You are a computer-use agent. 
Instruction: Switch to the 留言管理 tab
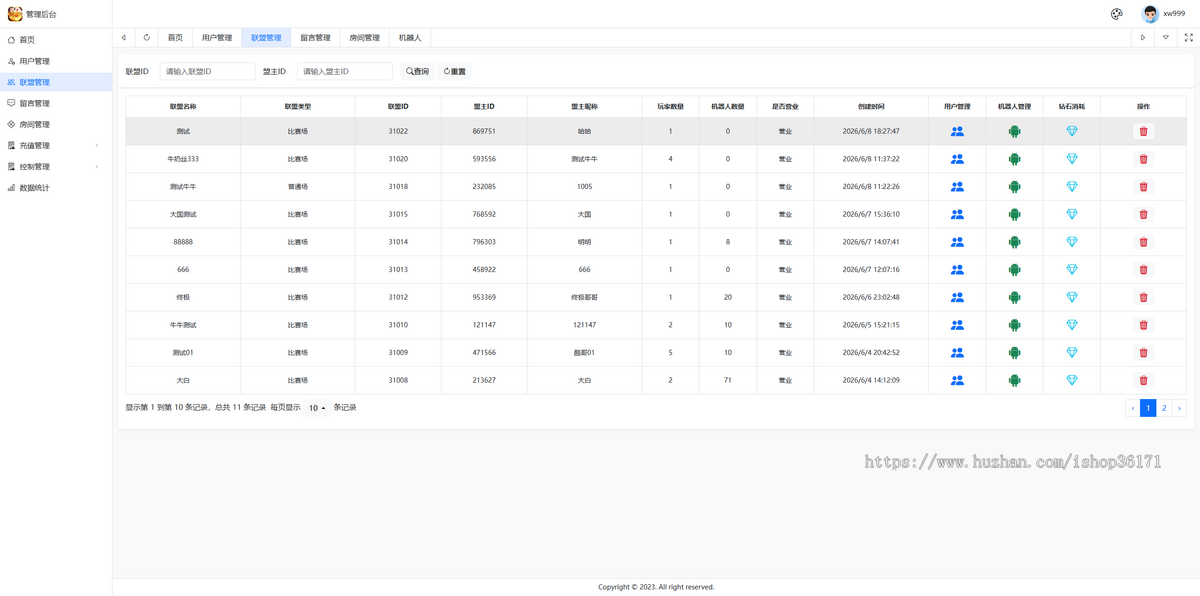pyautogui.click(x=315, y=38)
